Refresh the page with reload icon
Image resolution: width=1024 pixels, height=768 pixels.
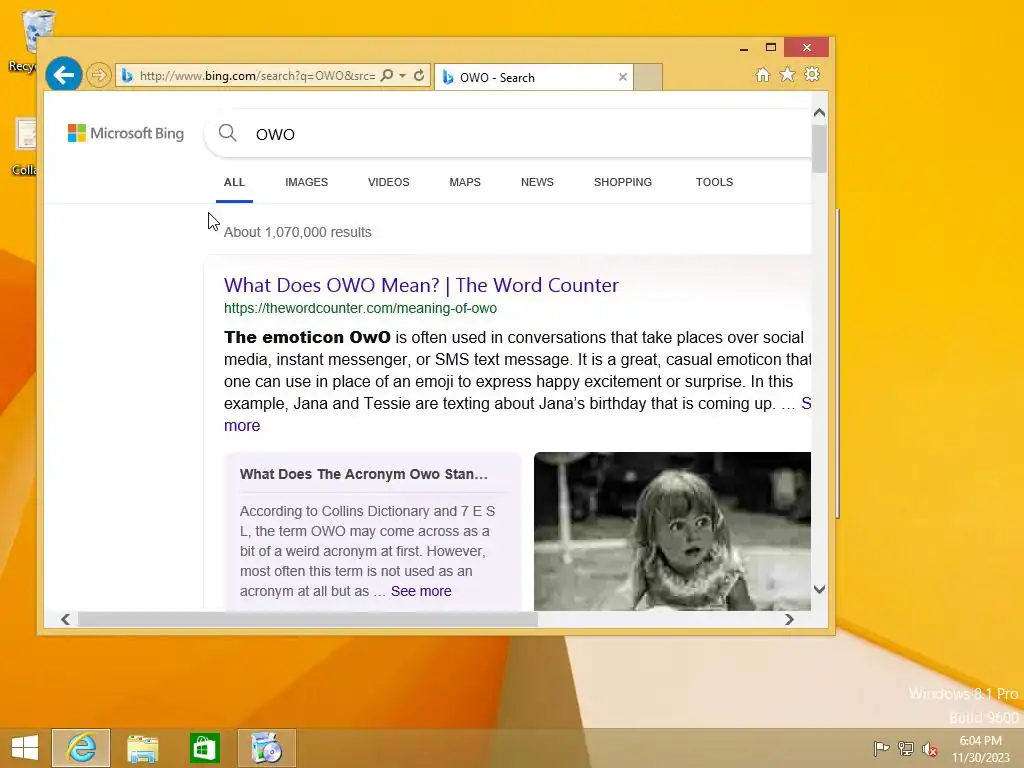tap(419, 76)
